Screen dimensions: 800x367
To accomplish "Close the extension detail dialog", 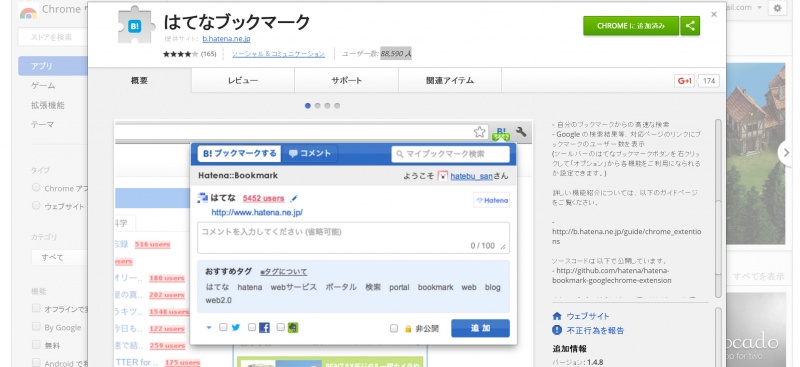I will click(x=714, y=14).
